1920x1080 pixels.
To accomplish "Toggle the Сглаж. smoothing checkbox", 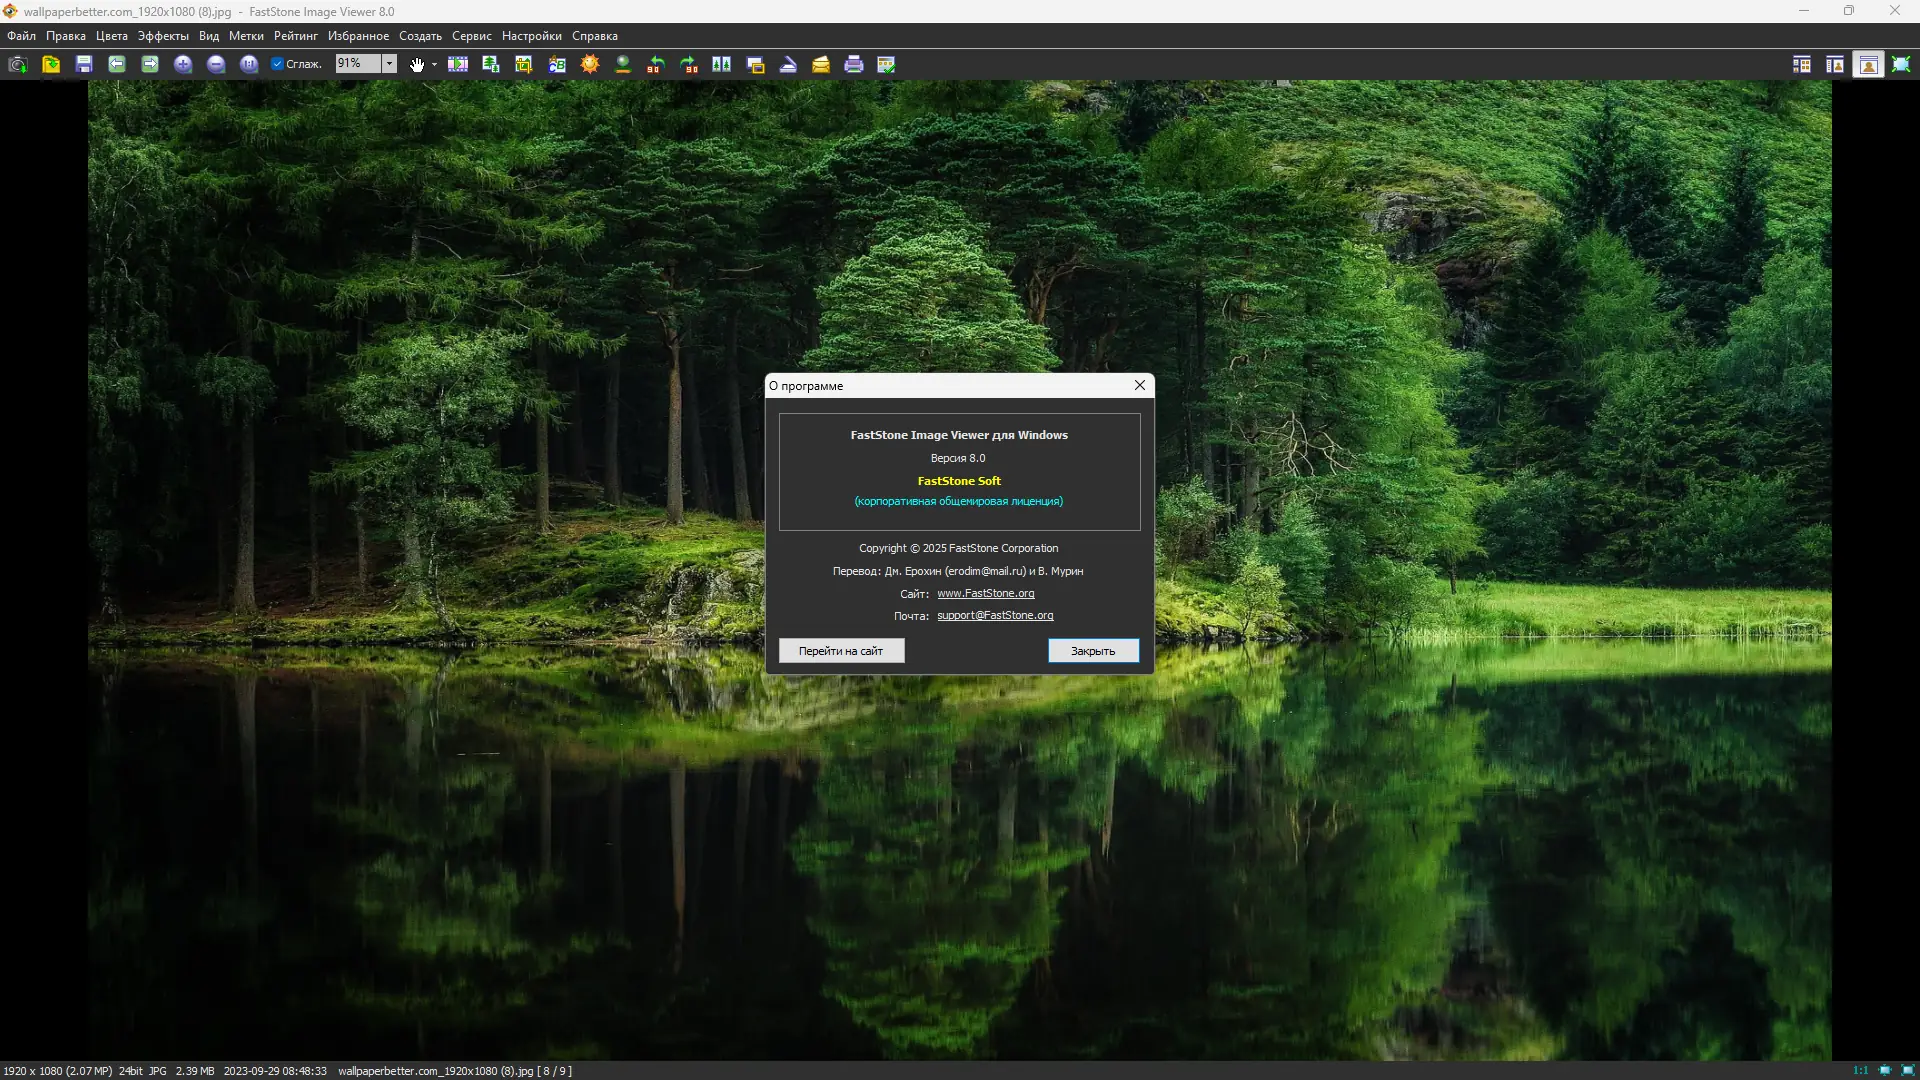I will (278, 64).
